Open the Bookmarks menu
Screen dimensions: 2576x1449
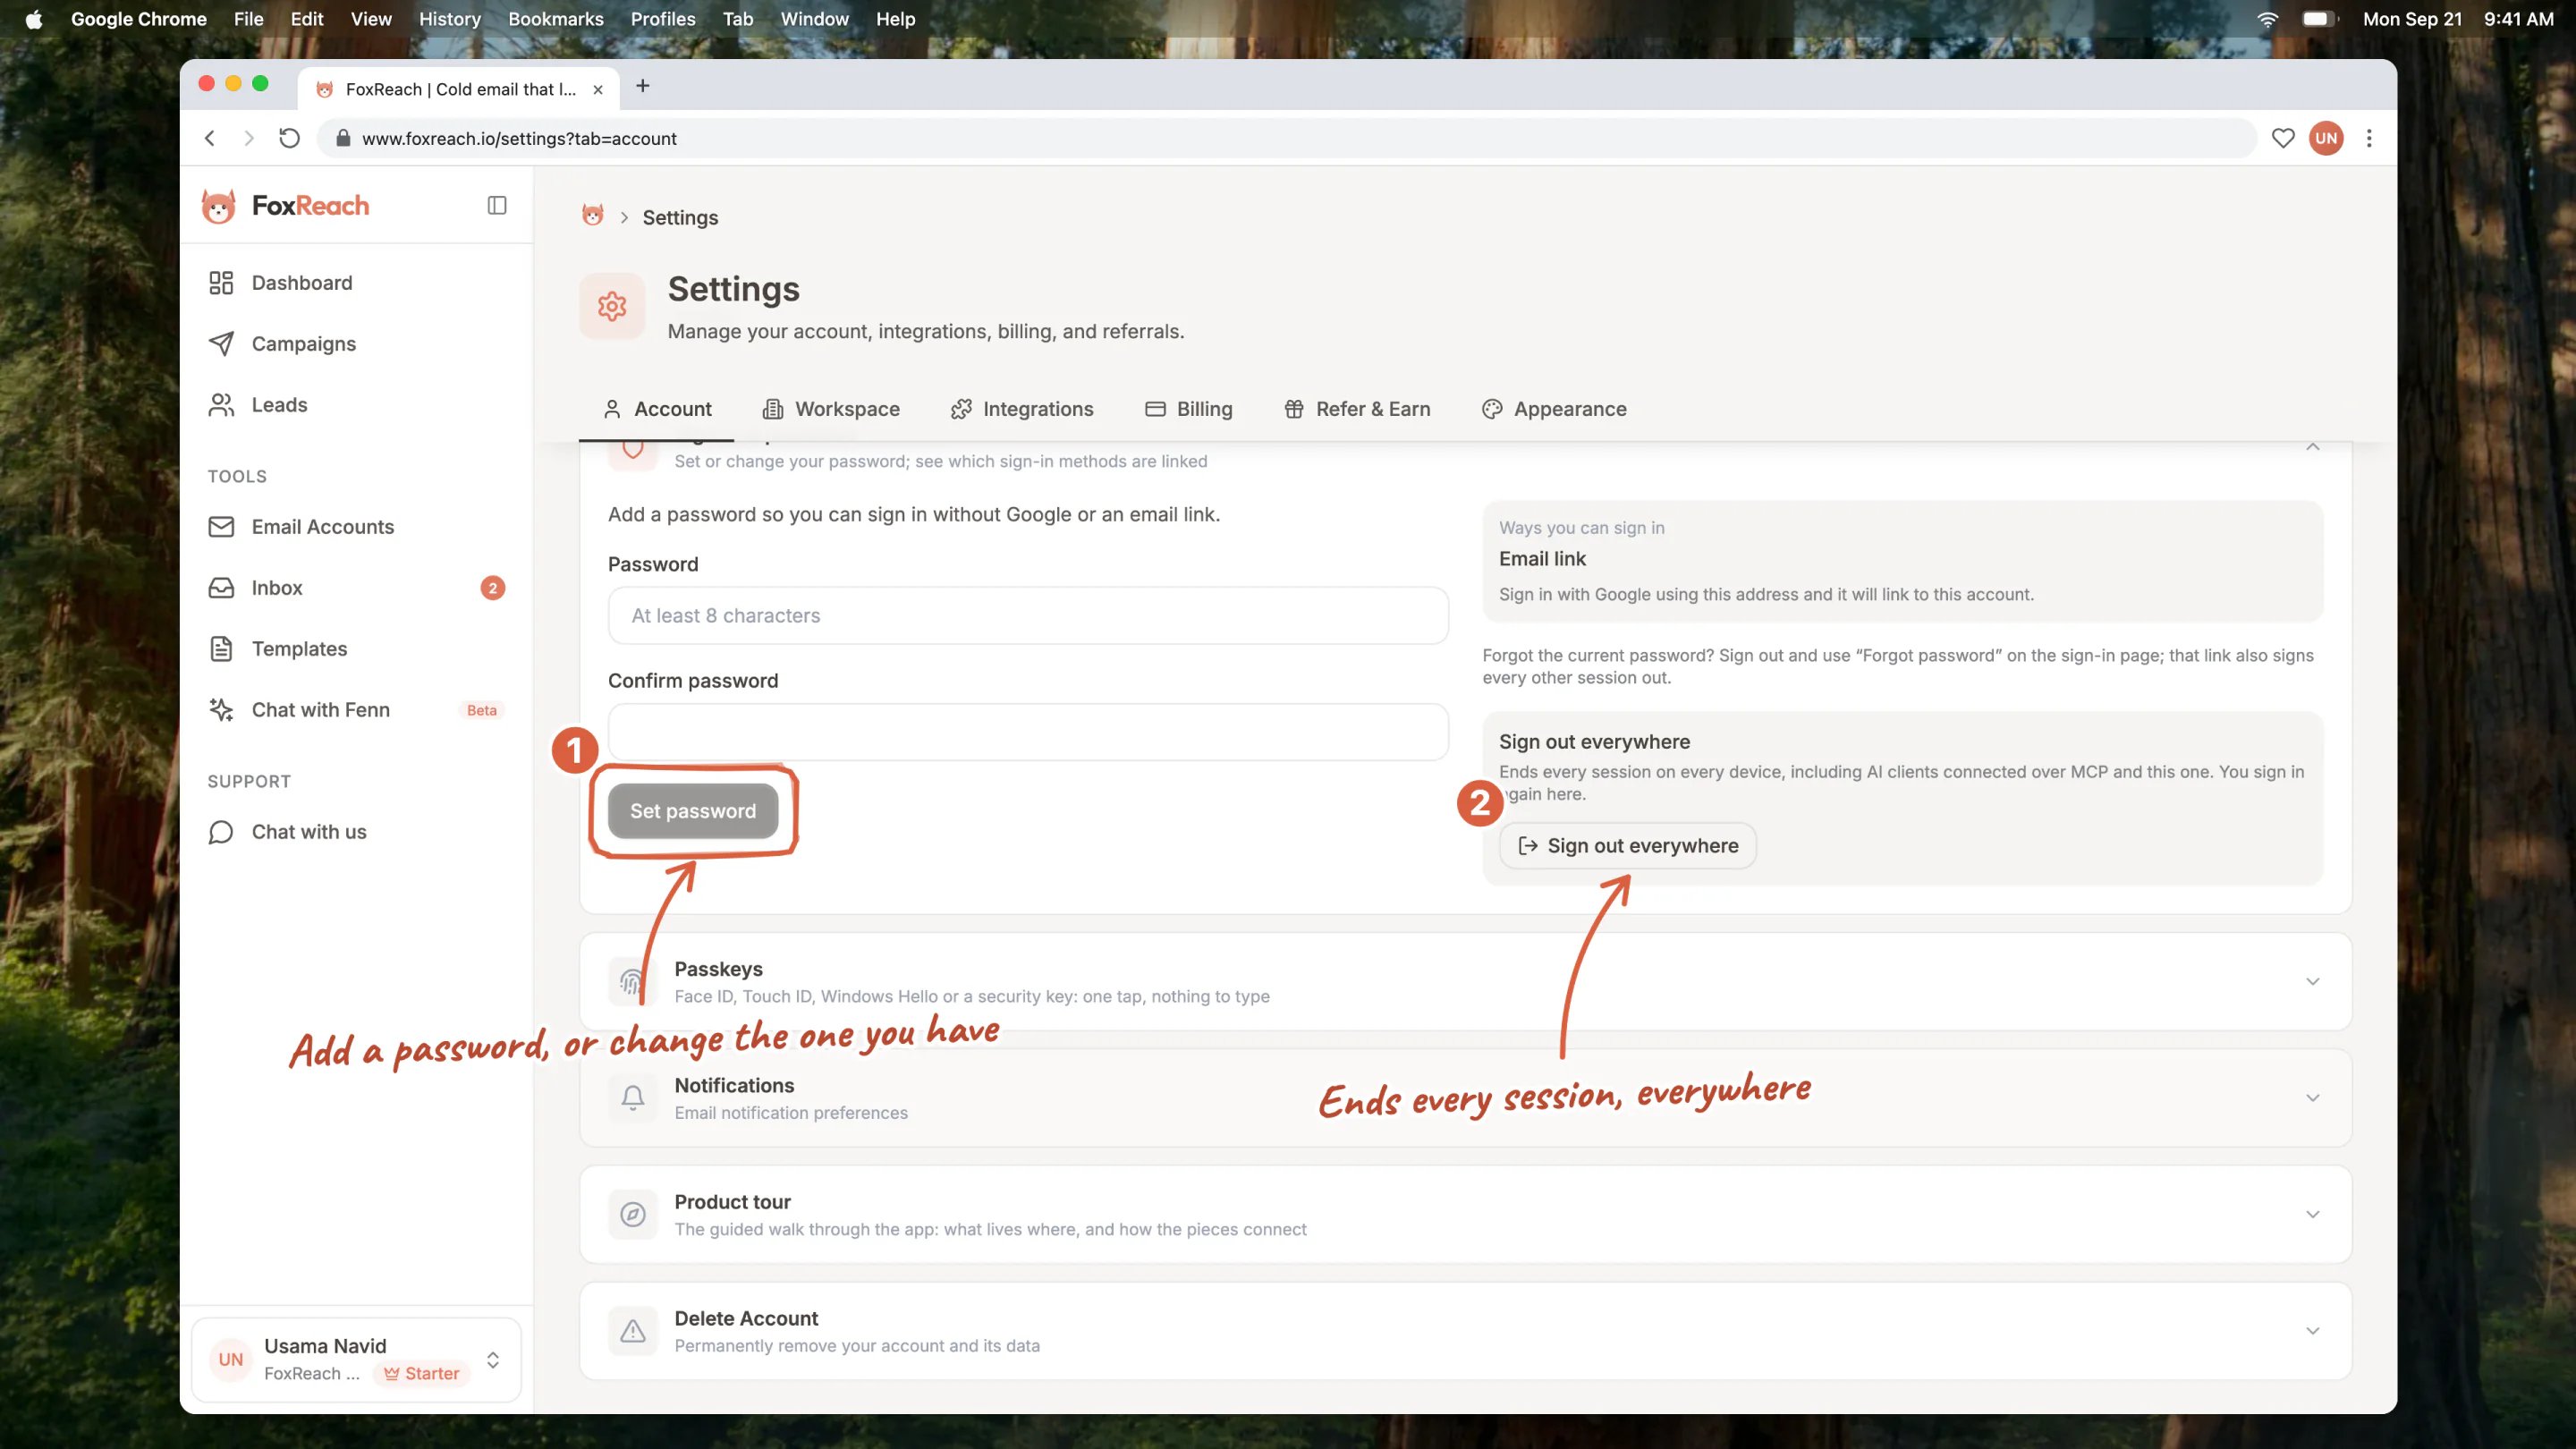coord(556,19)
